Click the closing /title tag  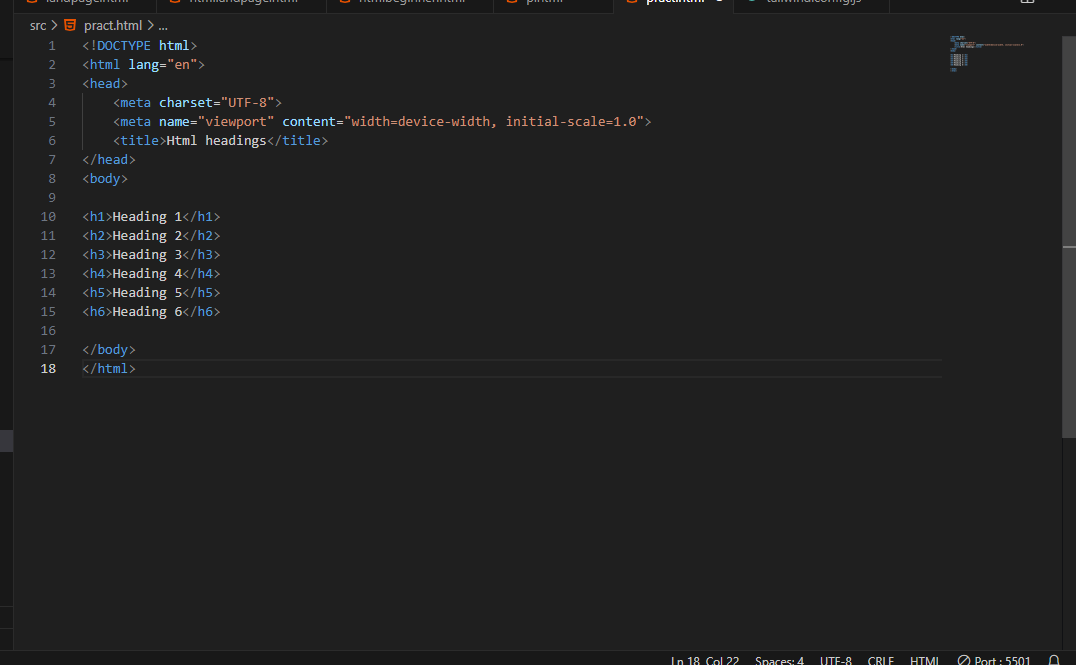(297, 141)
